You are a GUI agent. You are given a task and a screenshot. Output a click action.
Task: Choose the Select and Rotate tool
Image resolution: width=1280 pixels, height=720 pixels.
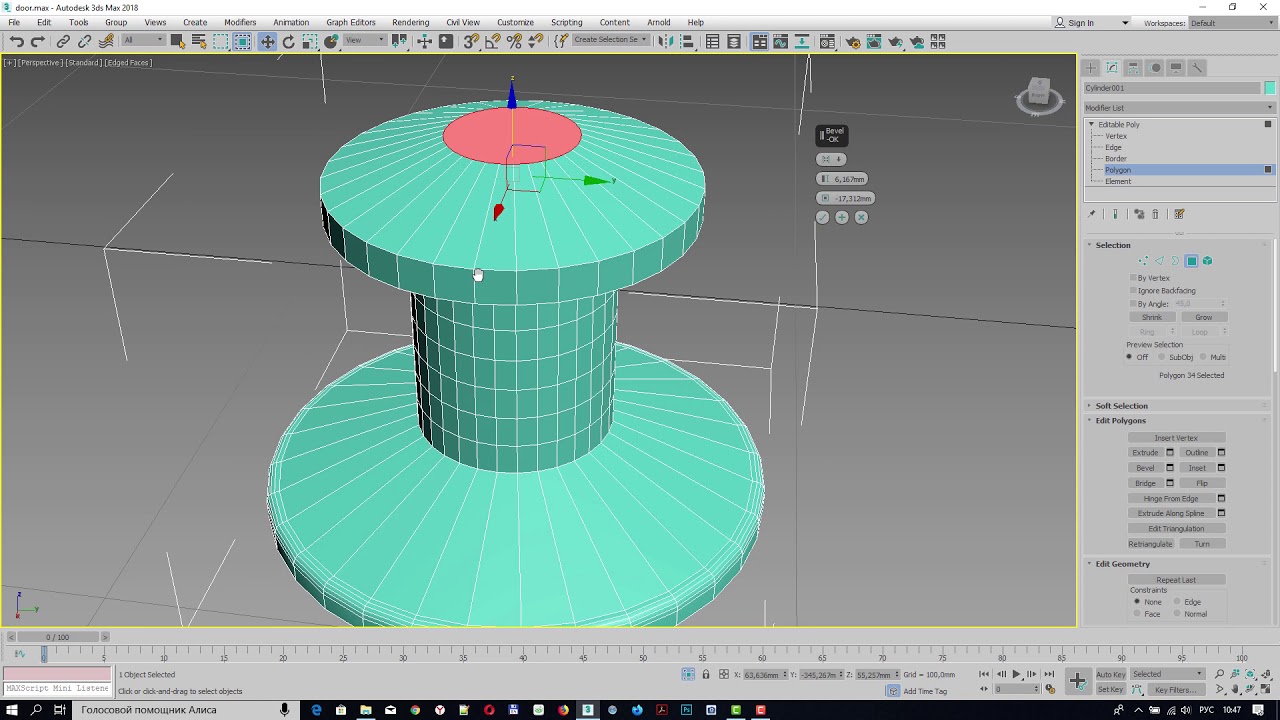pyautogui.click(x=289, y=41)
